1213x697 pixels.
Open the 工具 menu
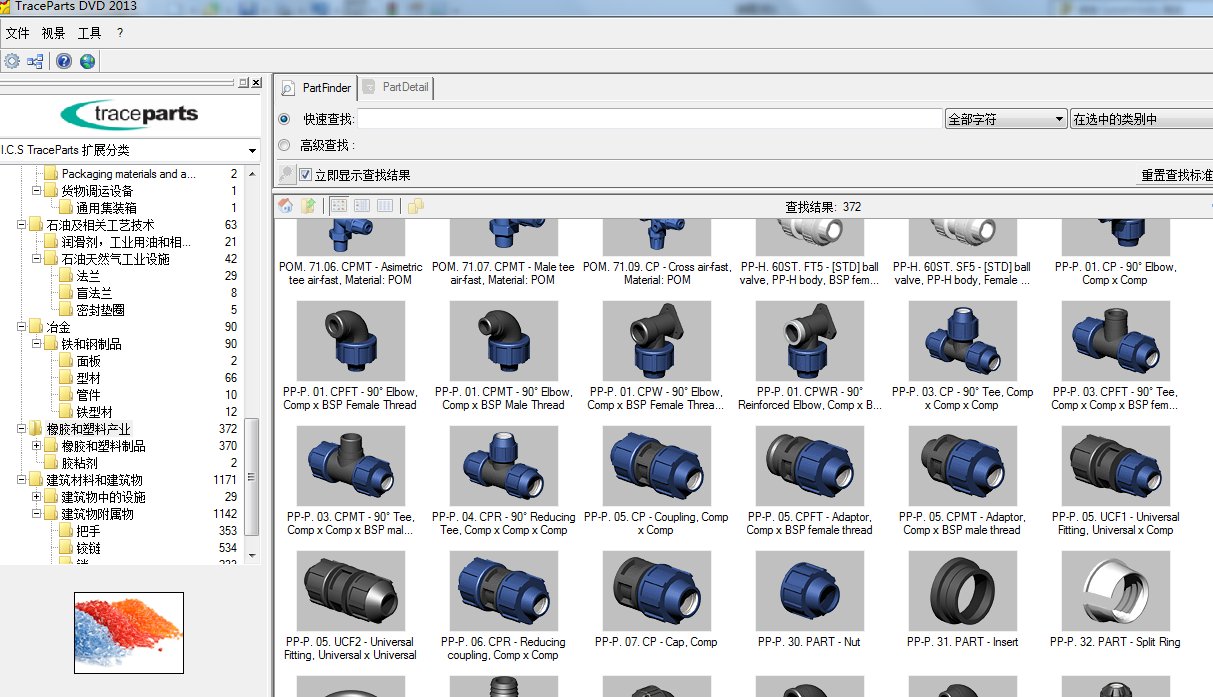point(89,32)
